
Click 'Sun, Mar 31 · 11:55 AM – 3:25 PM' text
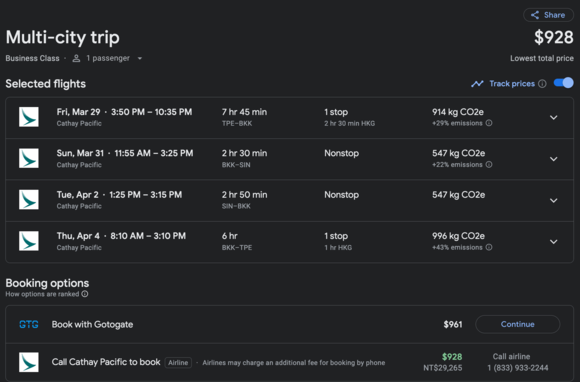tap(125, 153)
